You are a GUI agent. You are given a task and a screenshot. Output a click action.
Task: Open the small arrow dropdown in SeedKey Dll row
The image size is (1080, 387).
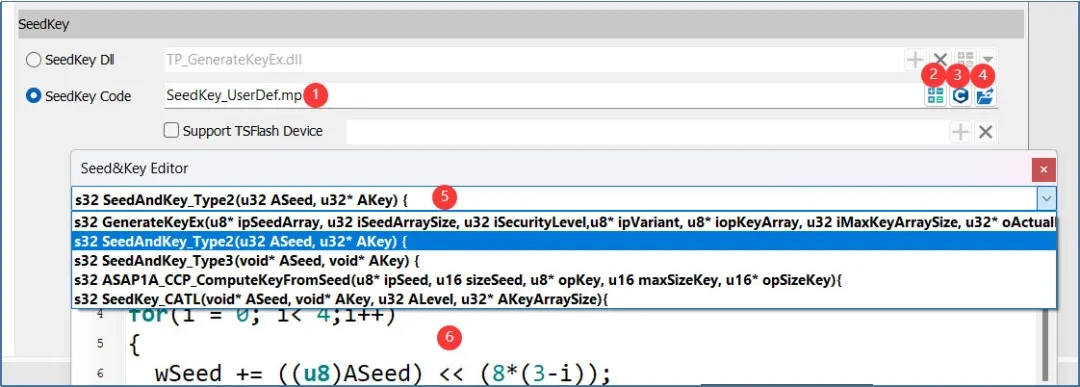pos(988,60)
